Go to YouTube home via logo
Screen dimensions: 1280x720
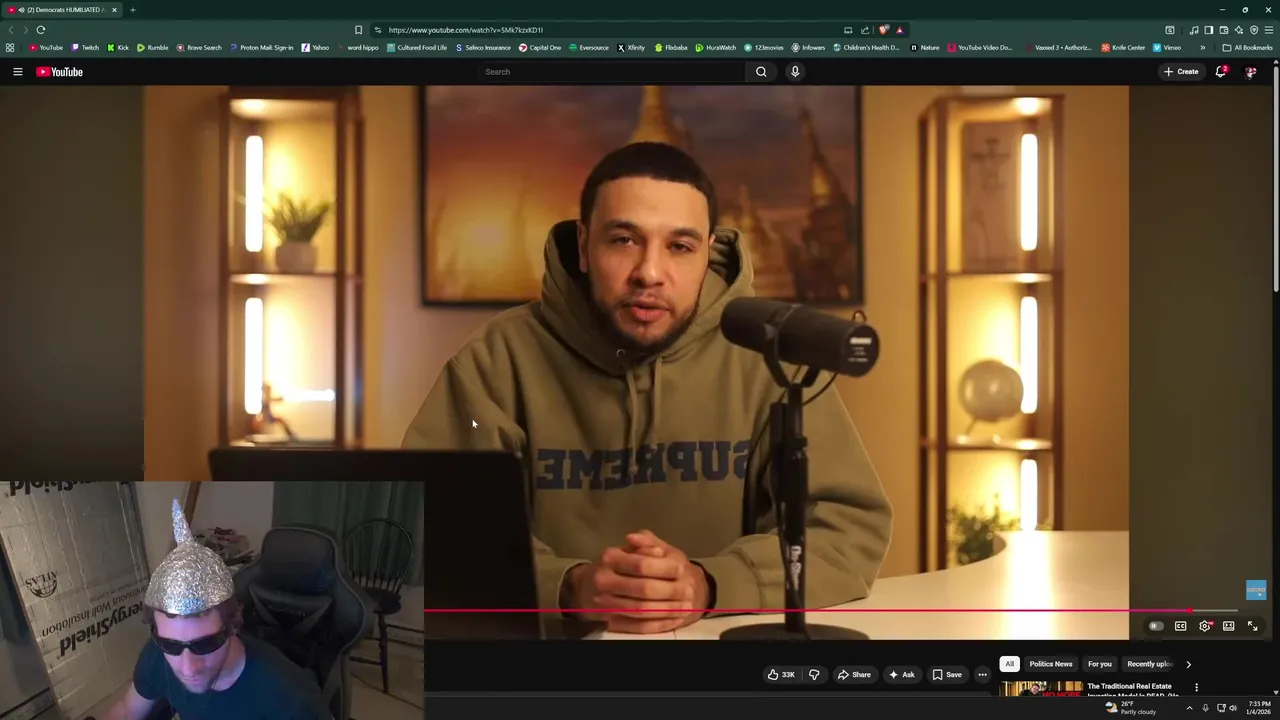[59, 72]
